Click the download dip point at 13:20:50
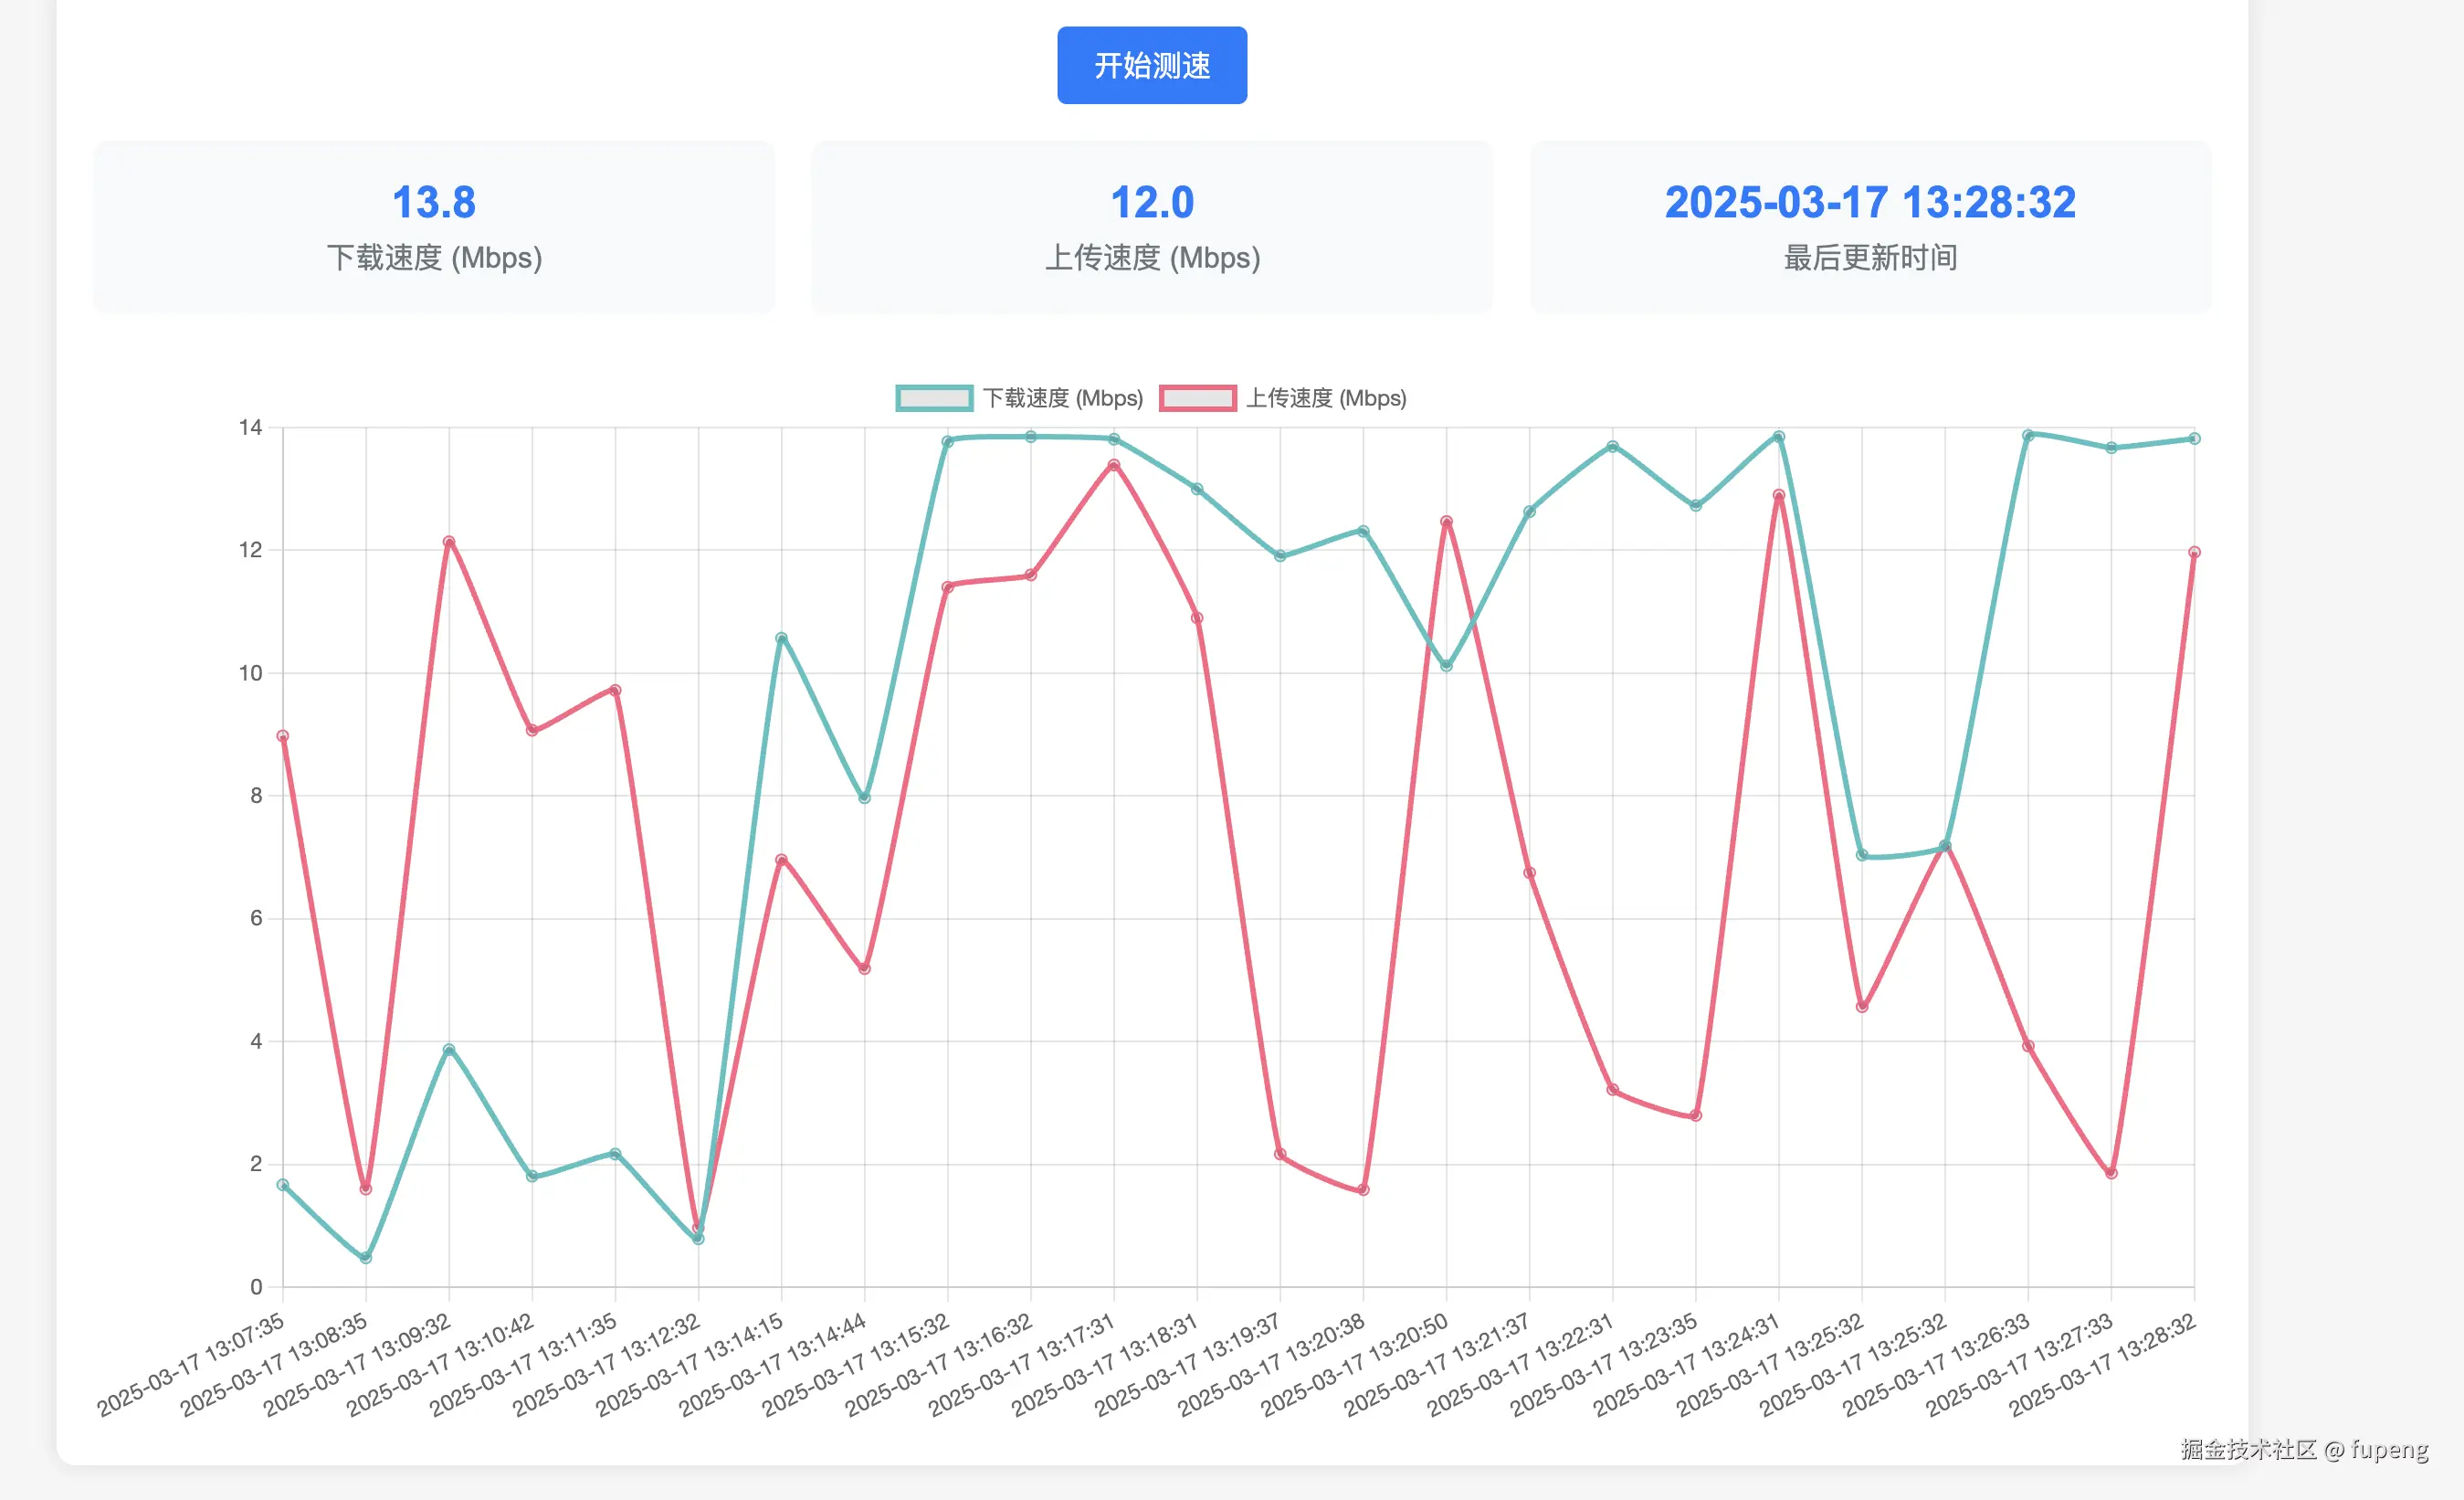2464x1500 pixels. tap(1446, 665)
